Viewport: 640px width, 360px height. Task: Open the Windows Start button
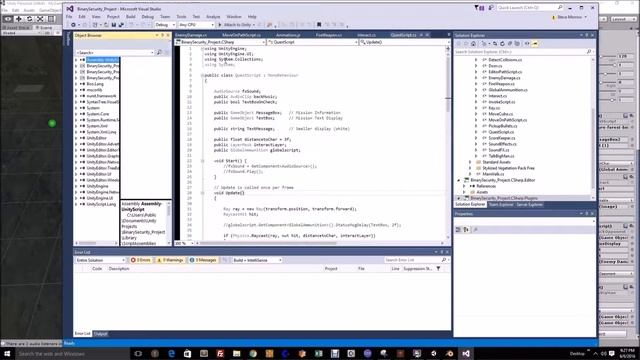point(7,353)
